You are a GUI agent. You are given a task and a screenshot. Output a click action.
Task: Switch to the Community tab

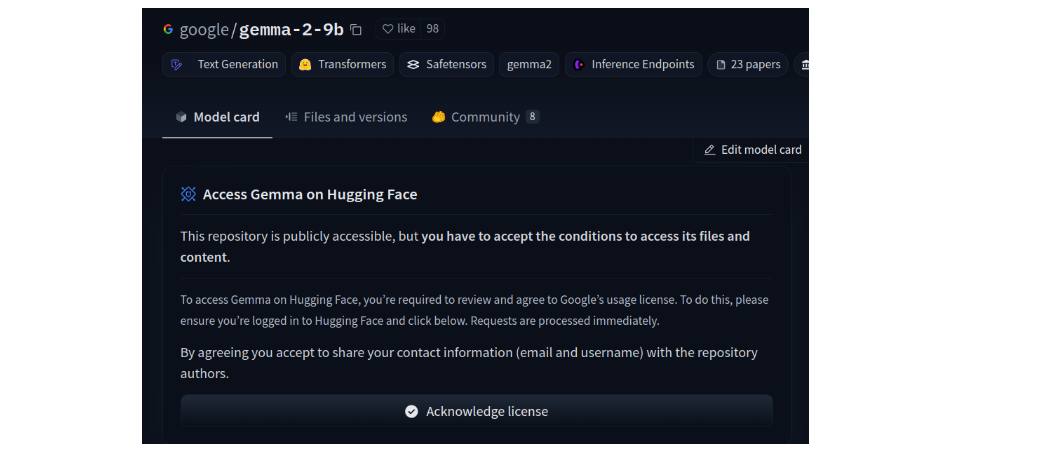click(485, 117)
